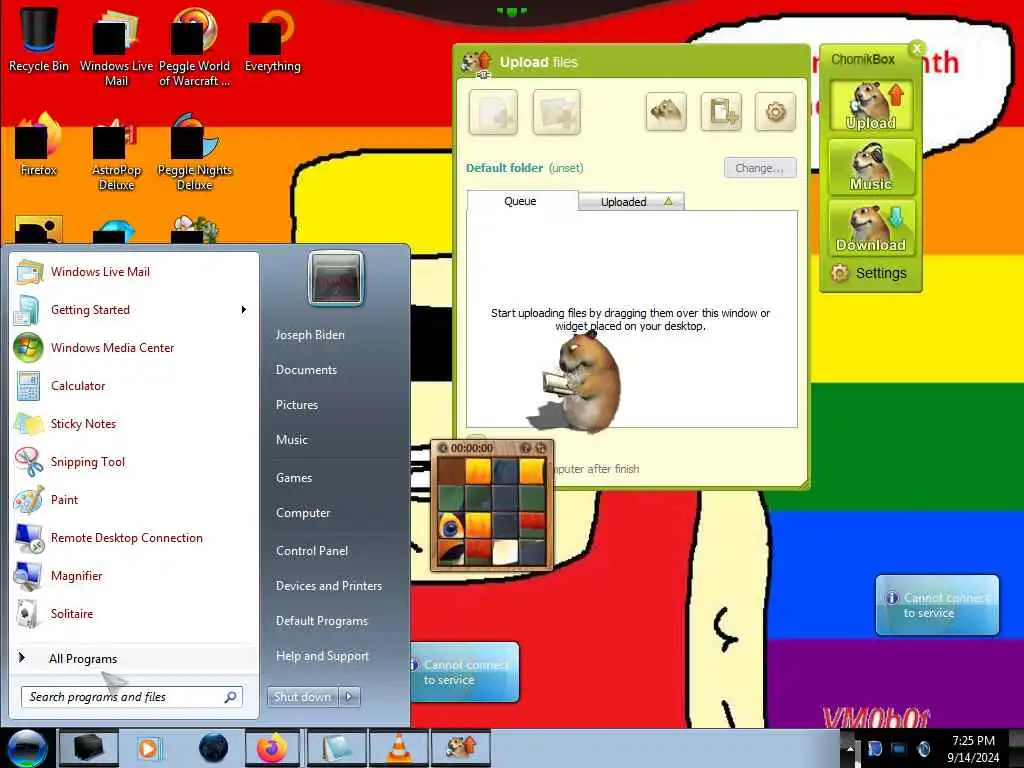Click the ChomikBox hamster icon in taskbar

coord(461,748)
